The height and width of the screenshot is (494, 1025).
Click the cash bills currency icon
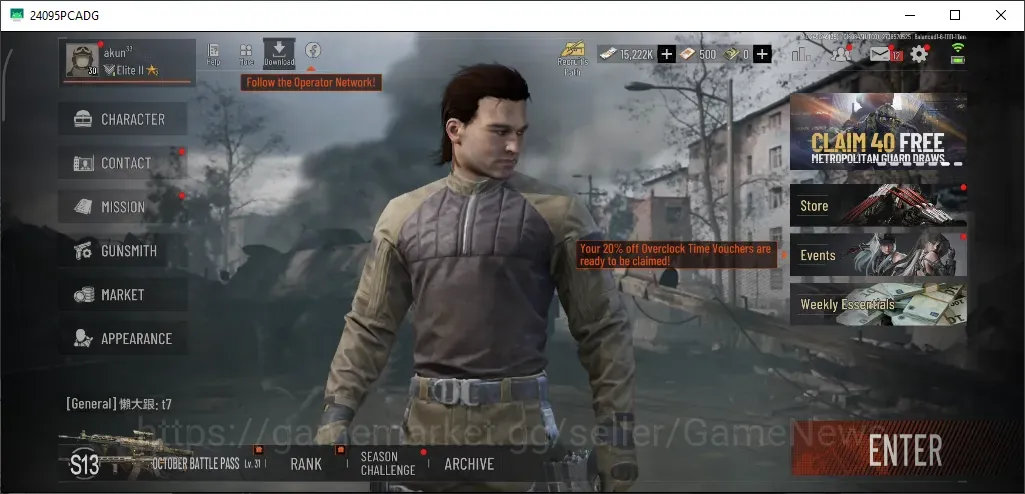coord(608,54)
